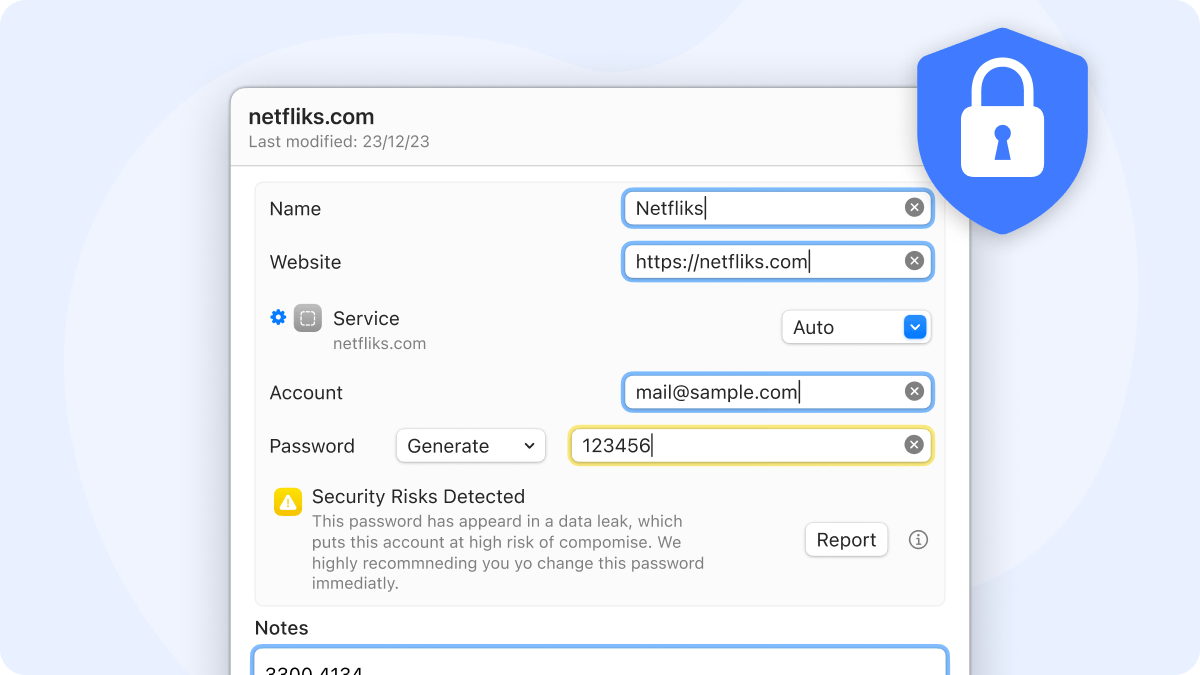Click the yellow security warning icon
The height and width of the screenshot is (675, 1200).
tap(288, 502)
